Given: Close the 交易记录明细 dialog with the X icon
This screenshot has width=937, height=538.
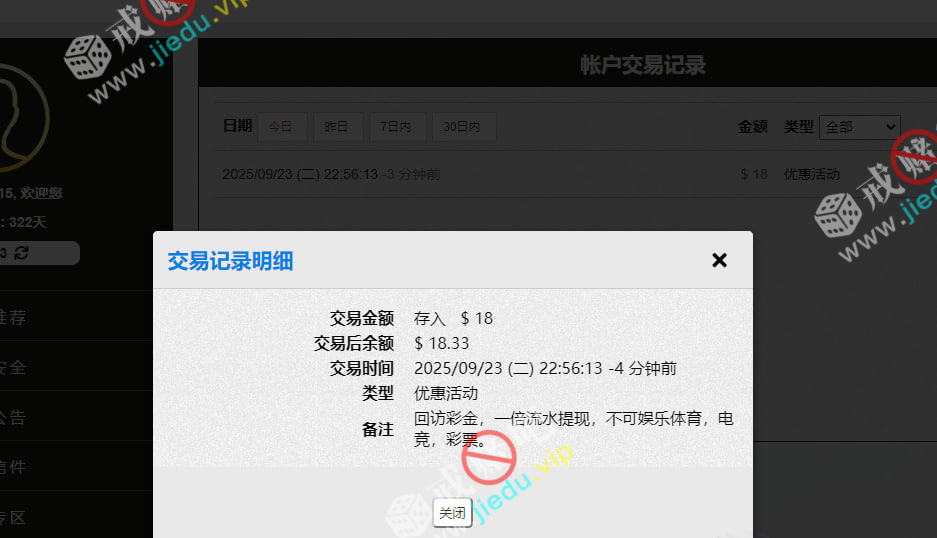Looking at the screenshot, I should pos(719,260).
